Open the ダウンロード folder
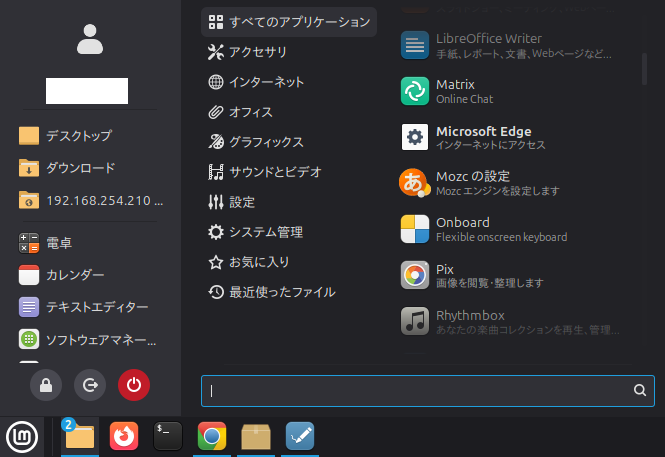Screen dimensions: 665x457 pos(80,168)
